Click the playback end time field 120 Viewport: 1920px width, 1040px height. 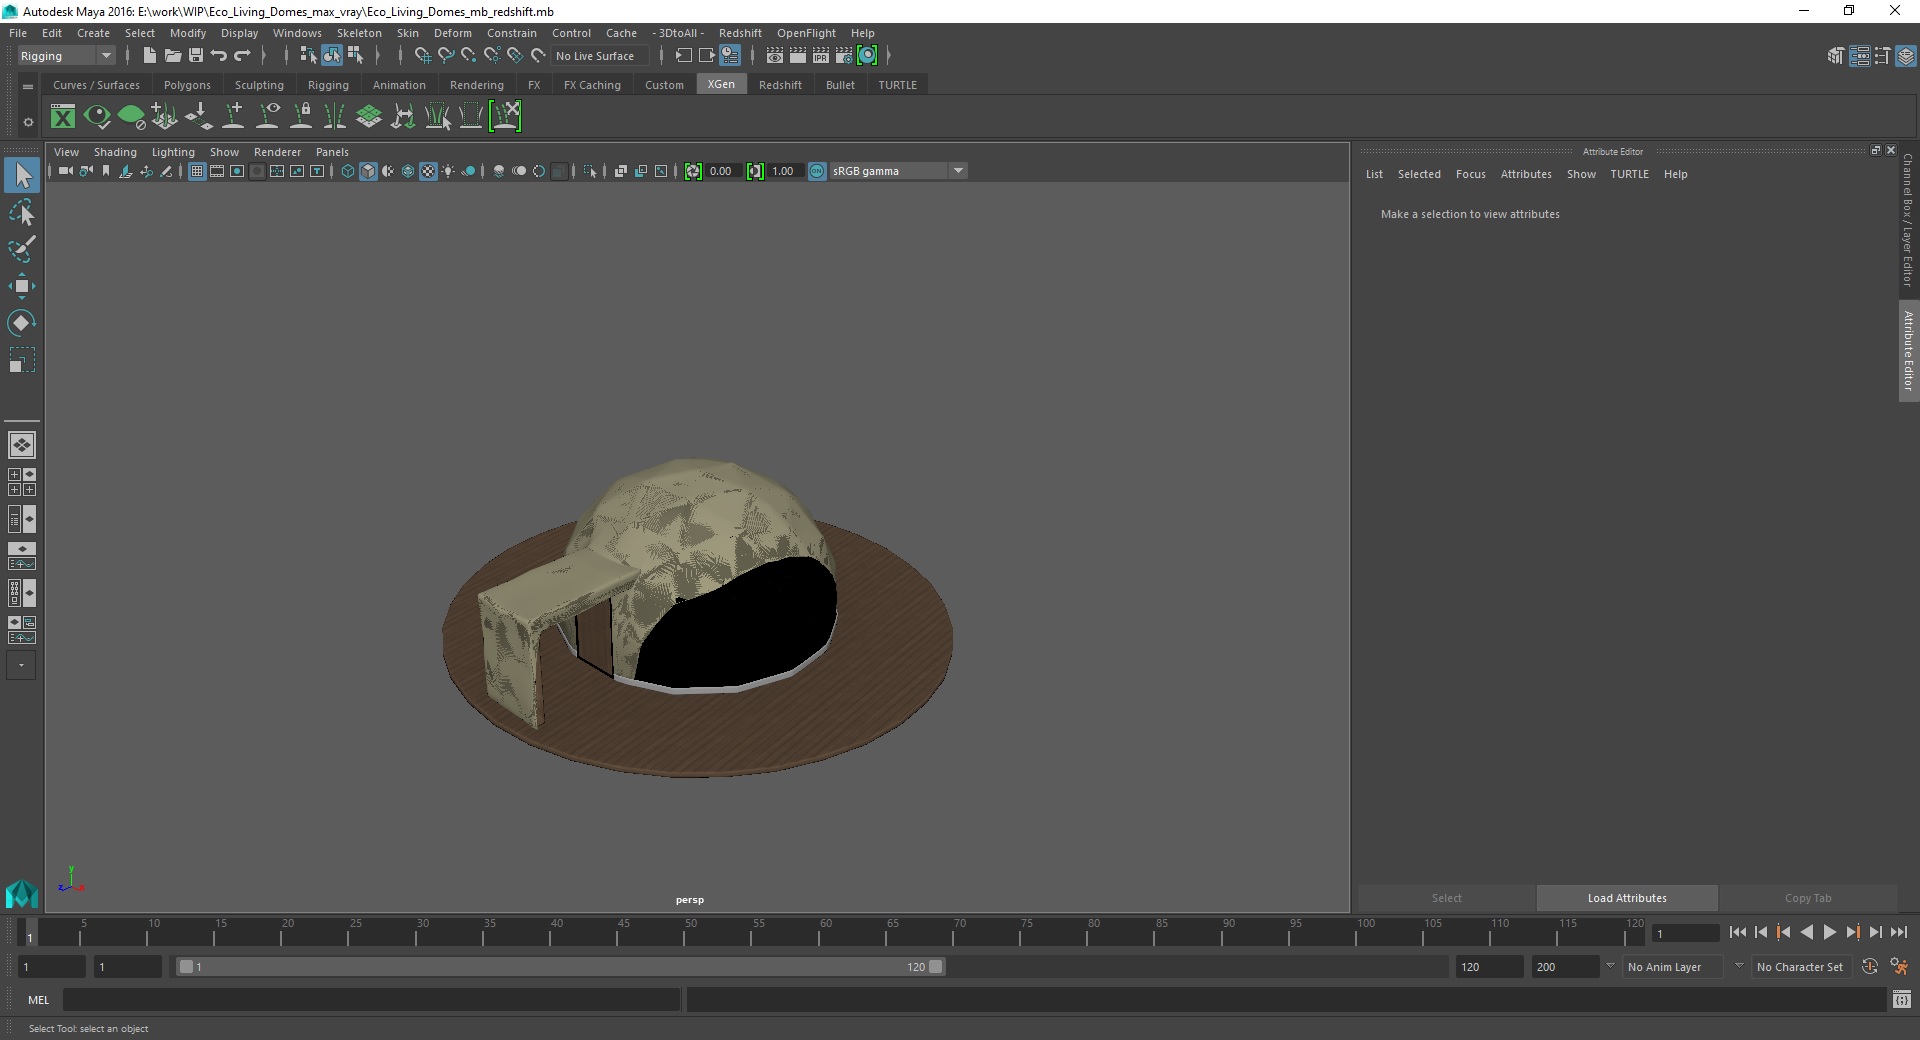[x=1488, y=967]
